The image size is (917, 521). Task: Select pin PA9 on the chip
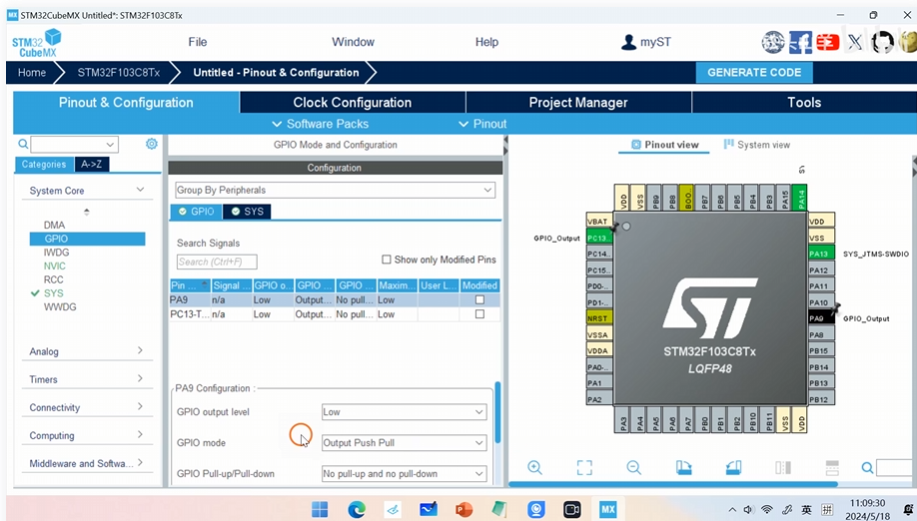(821, 318)
